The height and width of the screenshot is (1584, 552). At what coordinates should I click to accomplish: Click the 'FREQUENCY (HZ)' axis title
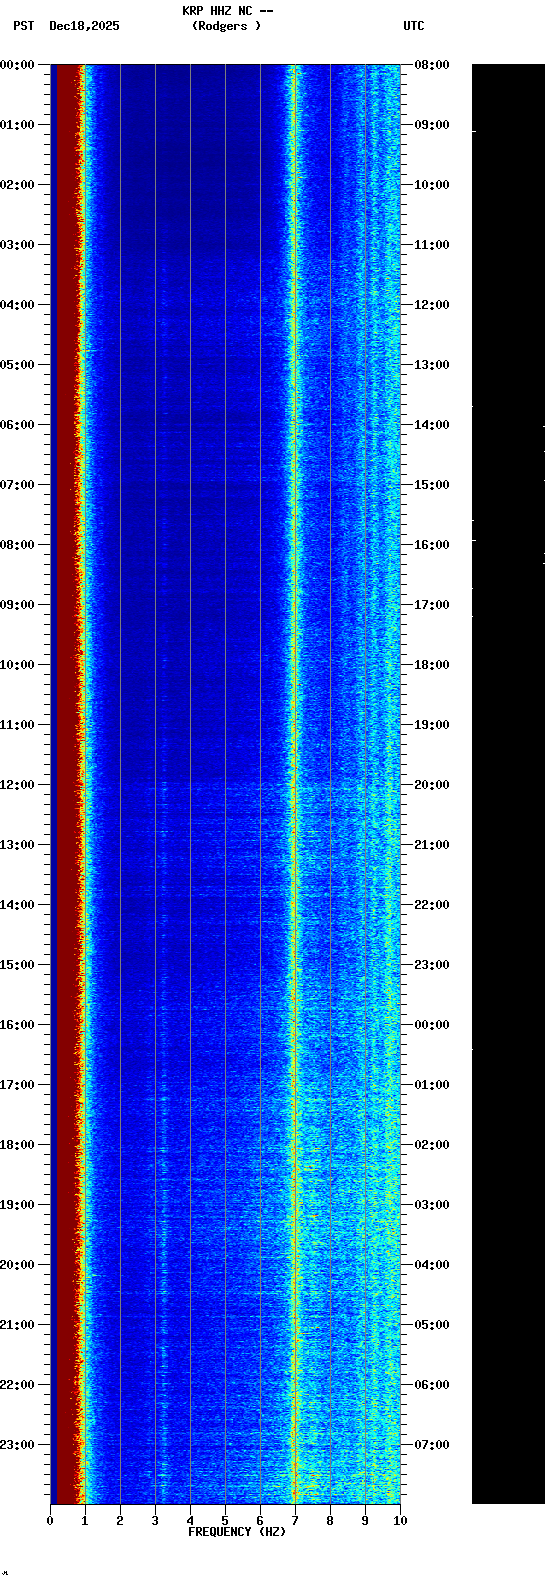[x=237, y=1532]
